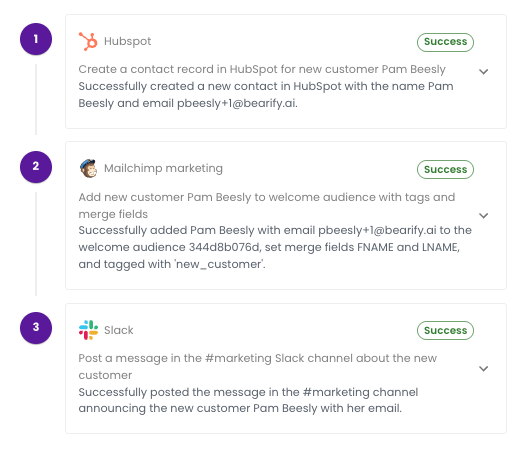Screen dimensions: 529x449
Task: Click the Hubspot sprocket logo icon
Action: pyautogui.click(x=88, y=41)
